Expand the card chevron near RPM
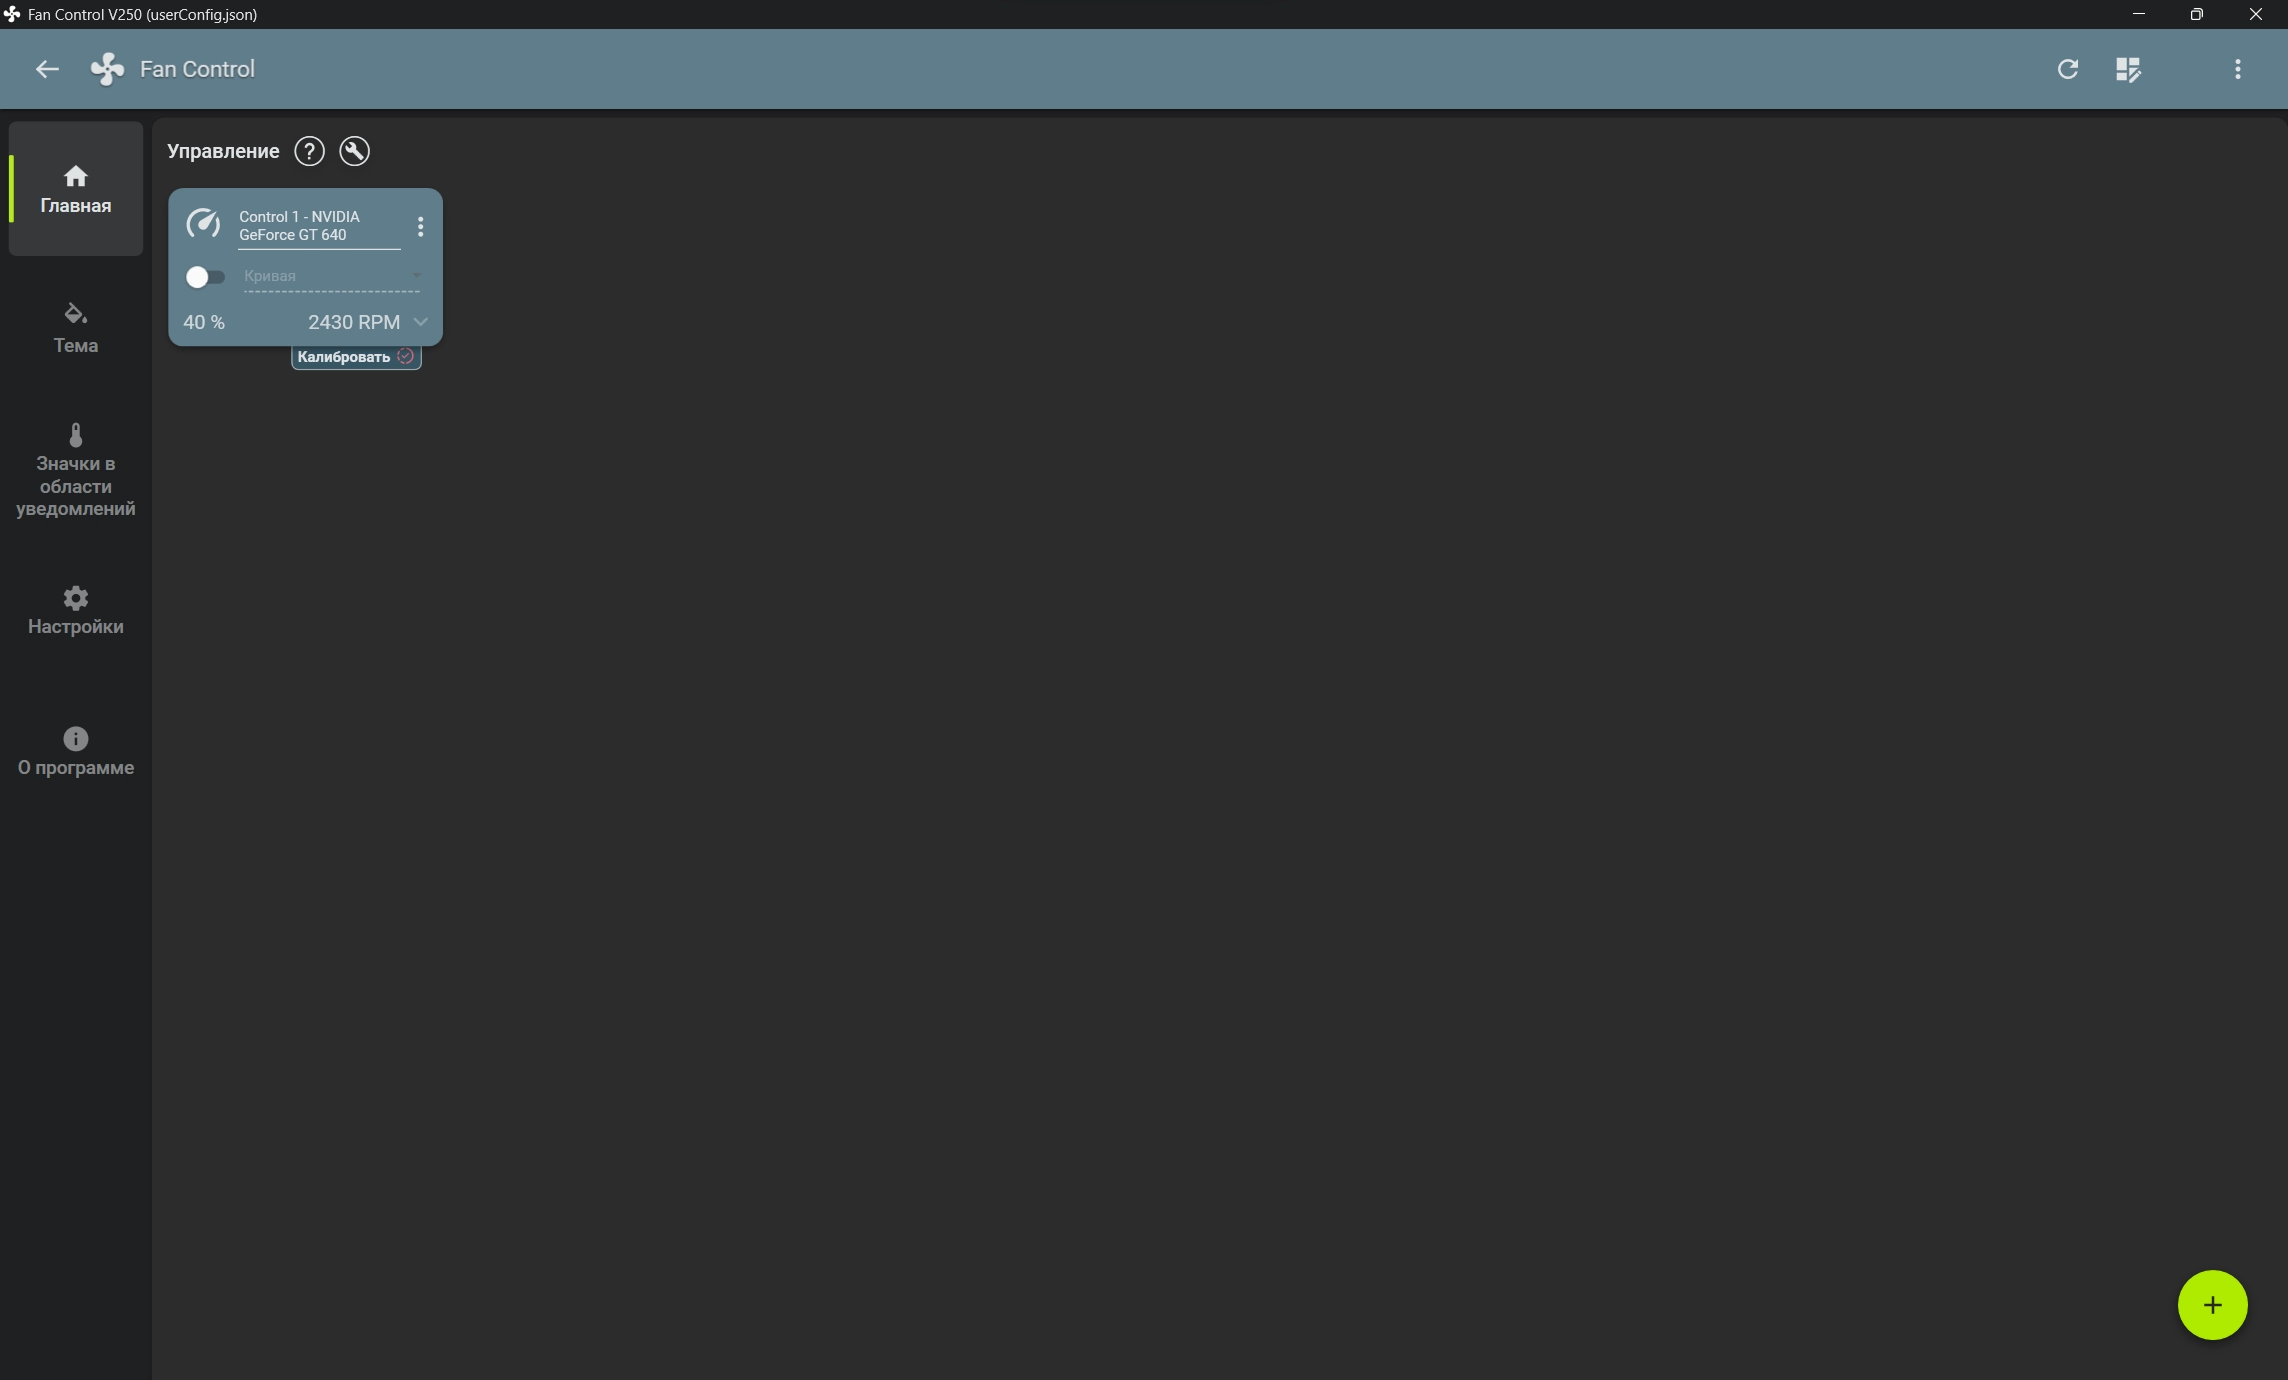The width and height of the screenshot is (2288, 1380). point(421,322)
